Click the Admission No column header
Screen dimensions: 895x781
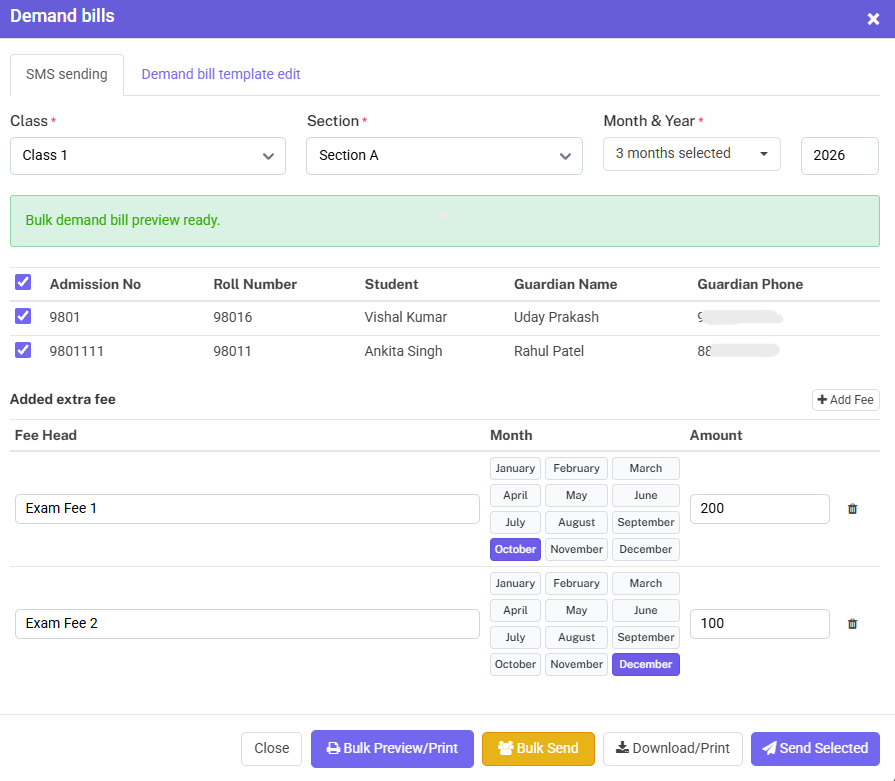95,284
